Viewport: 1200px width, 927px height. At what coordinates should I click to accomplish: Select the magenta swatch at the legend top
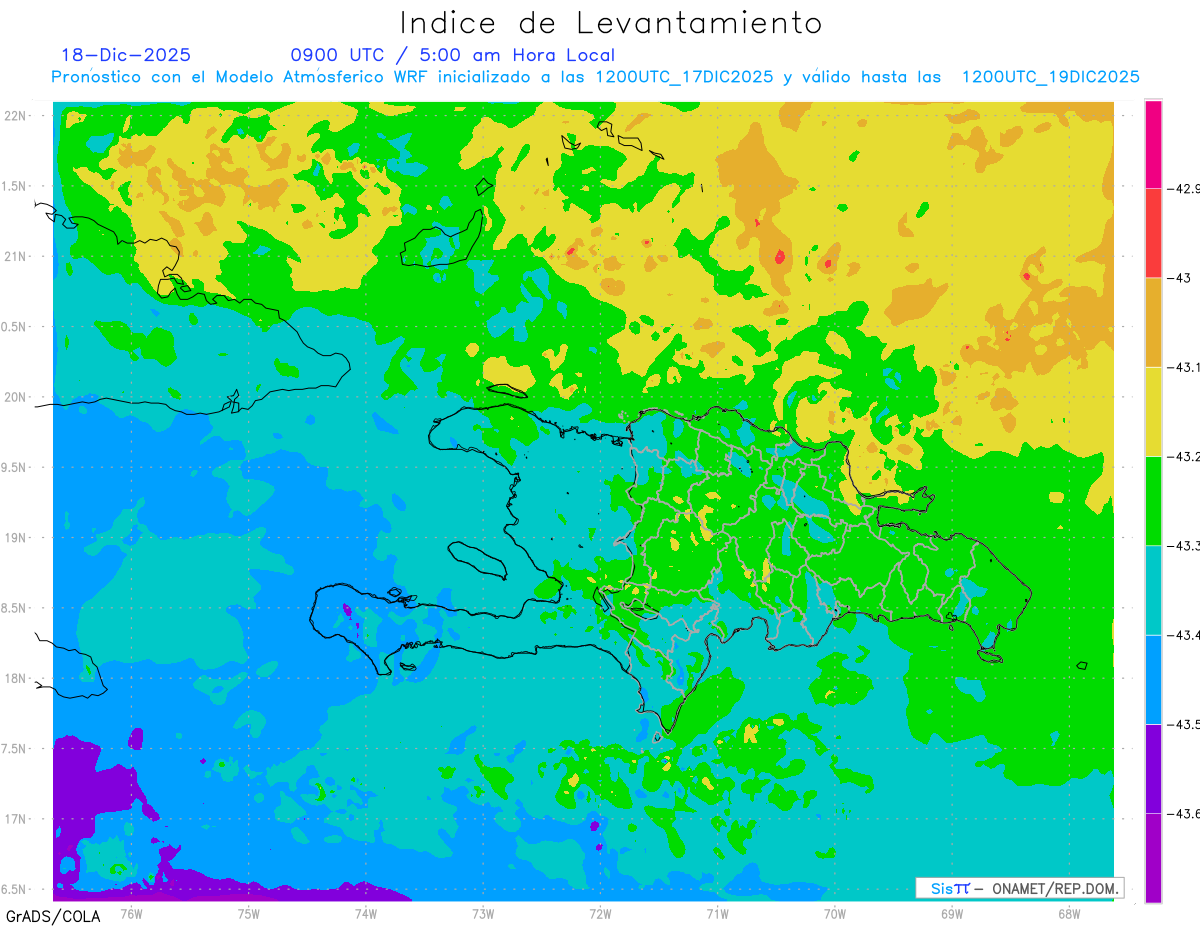[1153, 144]
